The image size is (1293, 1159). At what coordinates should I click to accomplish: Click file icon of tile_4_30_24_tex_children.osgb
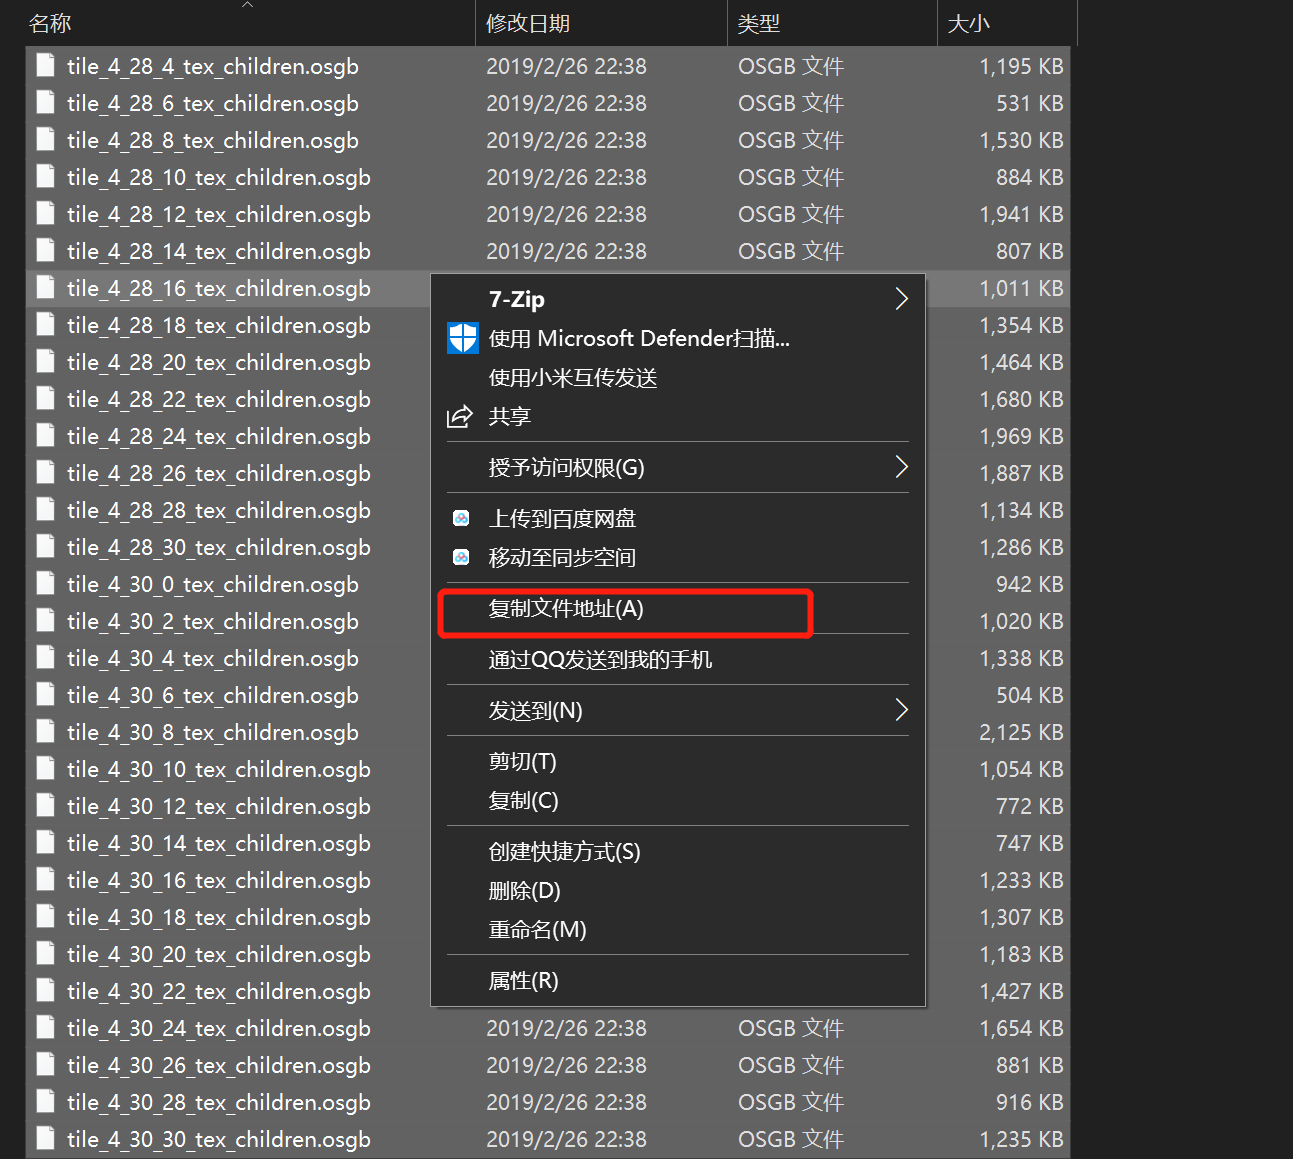pyautogui.click(x=45, y=1028)
